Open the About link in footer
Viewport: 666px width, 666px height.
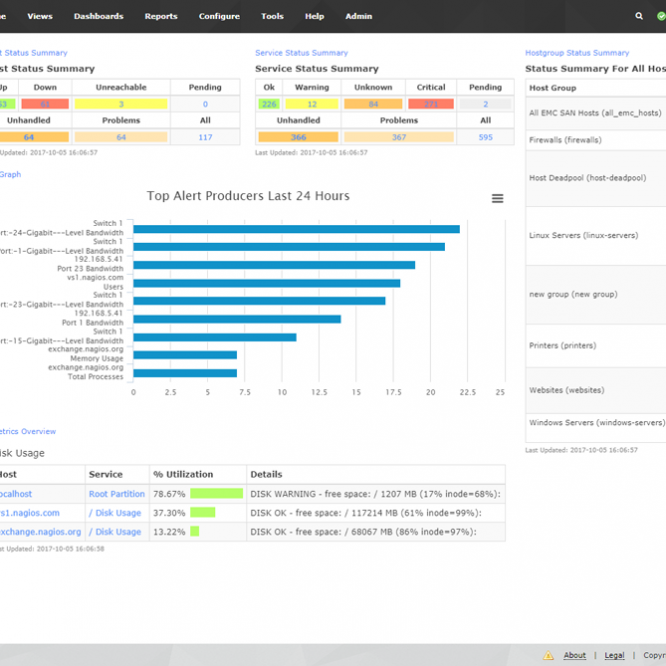tap(574, 656)
